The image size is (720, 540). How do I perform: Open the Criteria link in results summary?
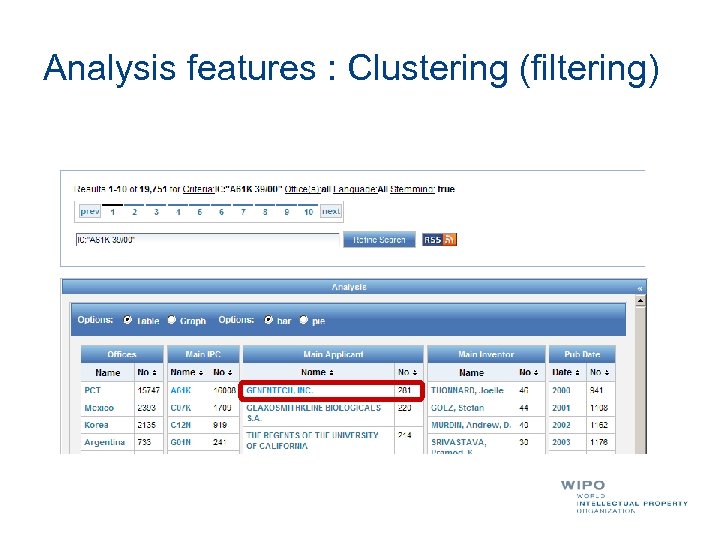(198, 189)
